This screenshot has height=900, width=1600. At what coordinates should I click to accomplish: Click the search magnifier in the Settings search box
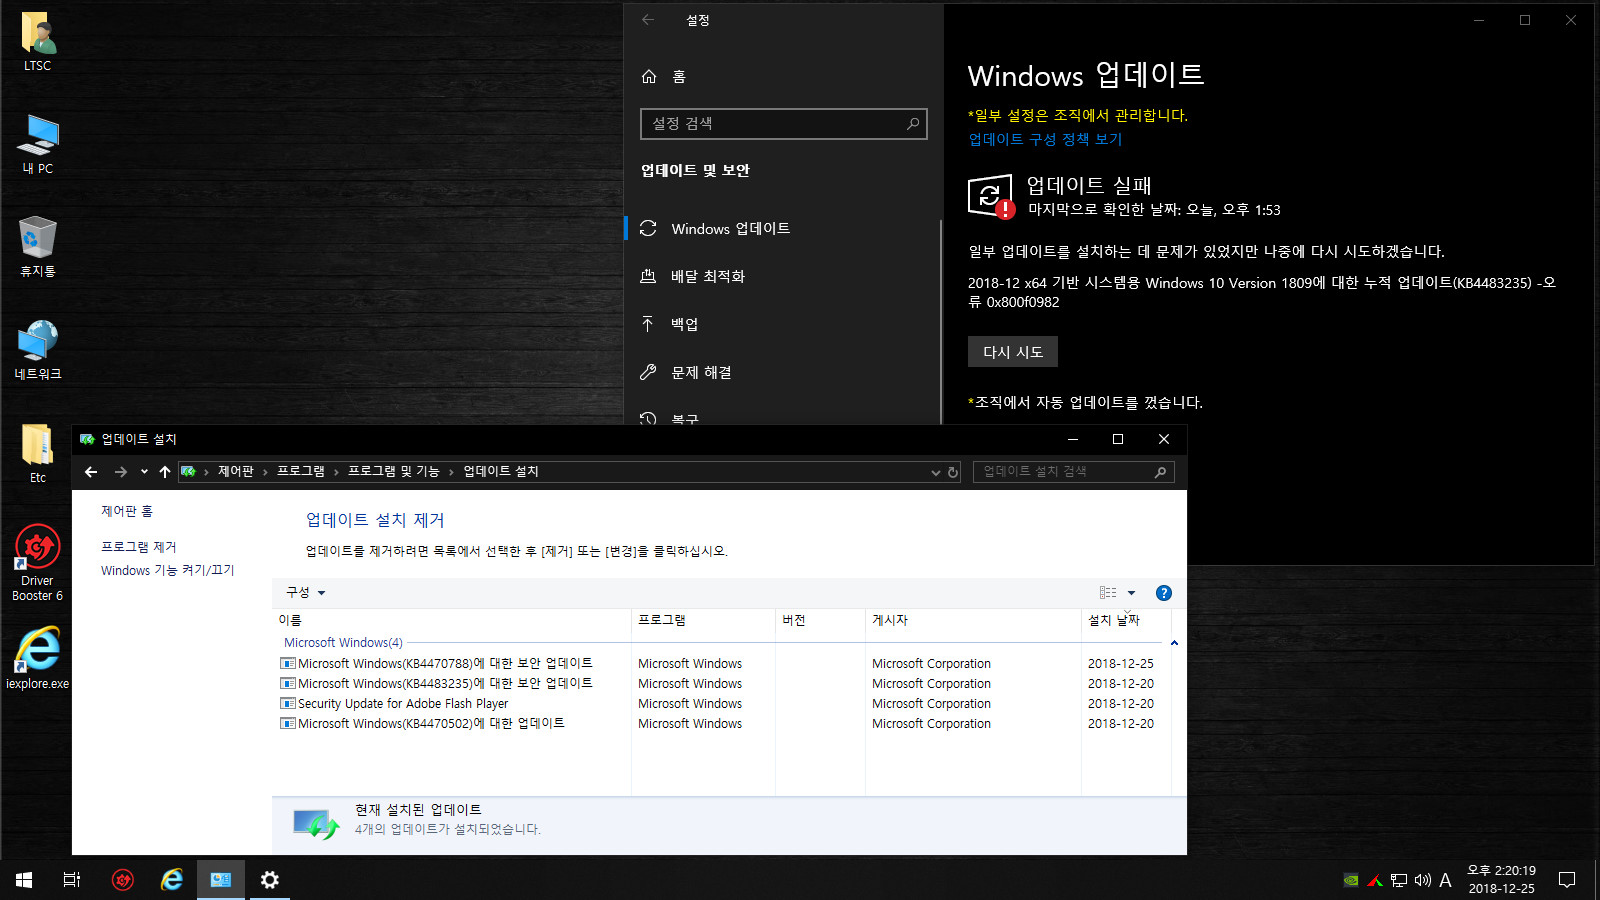click(x=912, y=124)
